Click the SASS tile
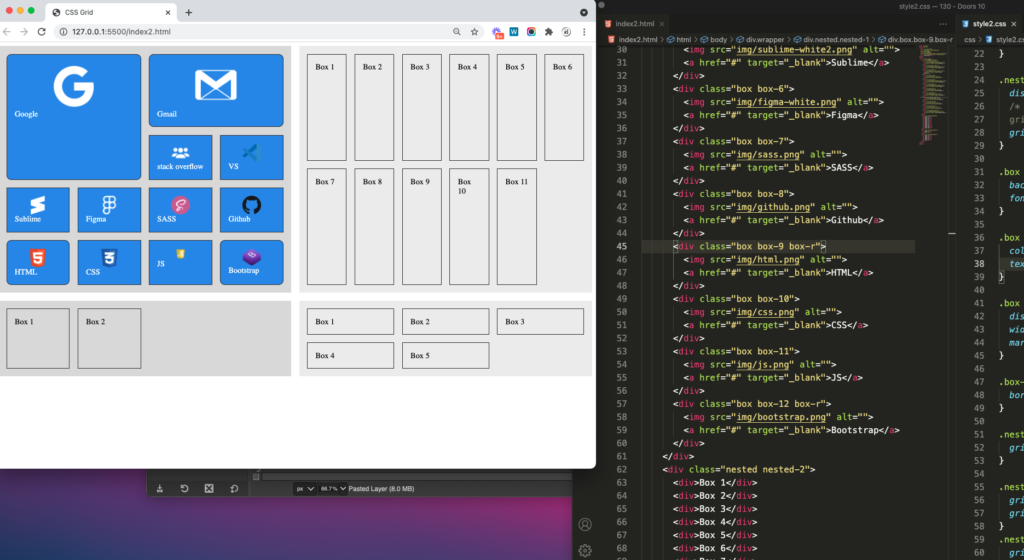 click(180, 210)
